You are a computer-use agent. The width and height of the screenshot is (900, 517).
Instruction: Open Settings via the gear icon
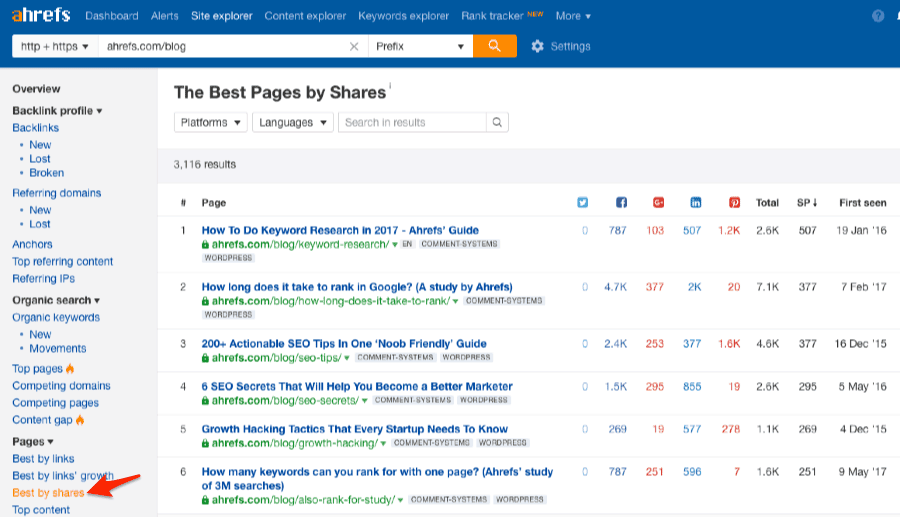(x=537, y=46)
